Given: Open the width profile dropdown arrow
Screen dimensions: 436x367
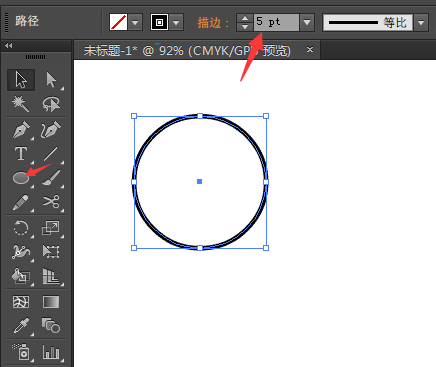Looking at the screenshot, I should 421,23.
